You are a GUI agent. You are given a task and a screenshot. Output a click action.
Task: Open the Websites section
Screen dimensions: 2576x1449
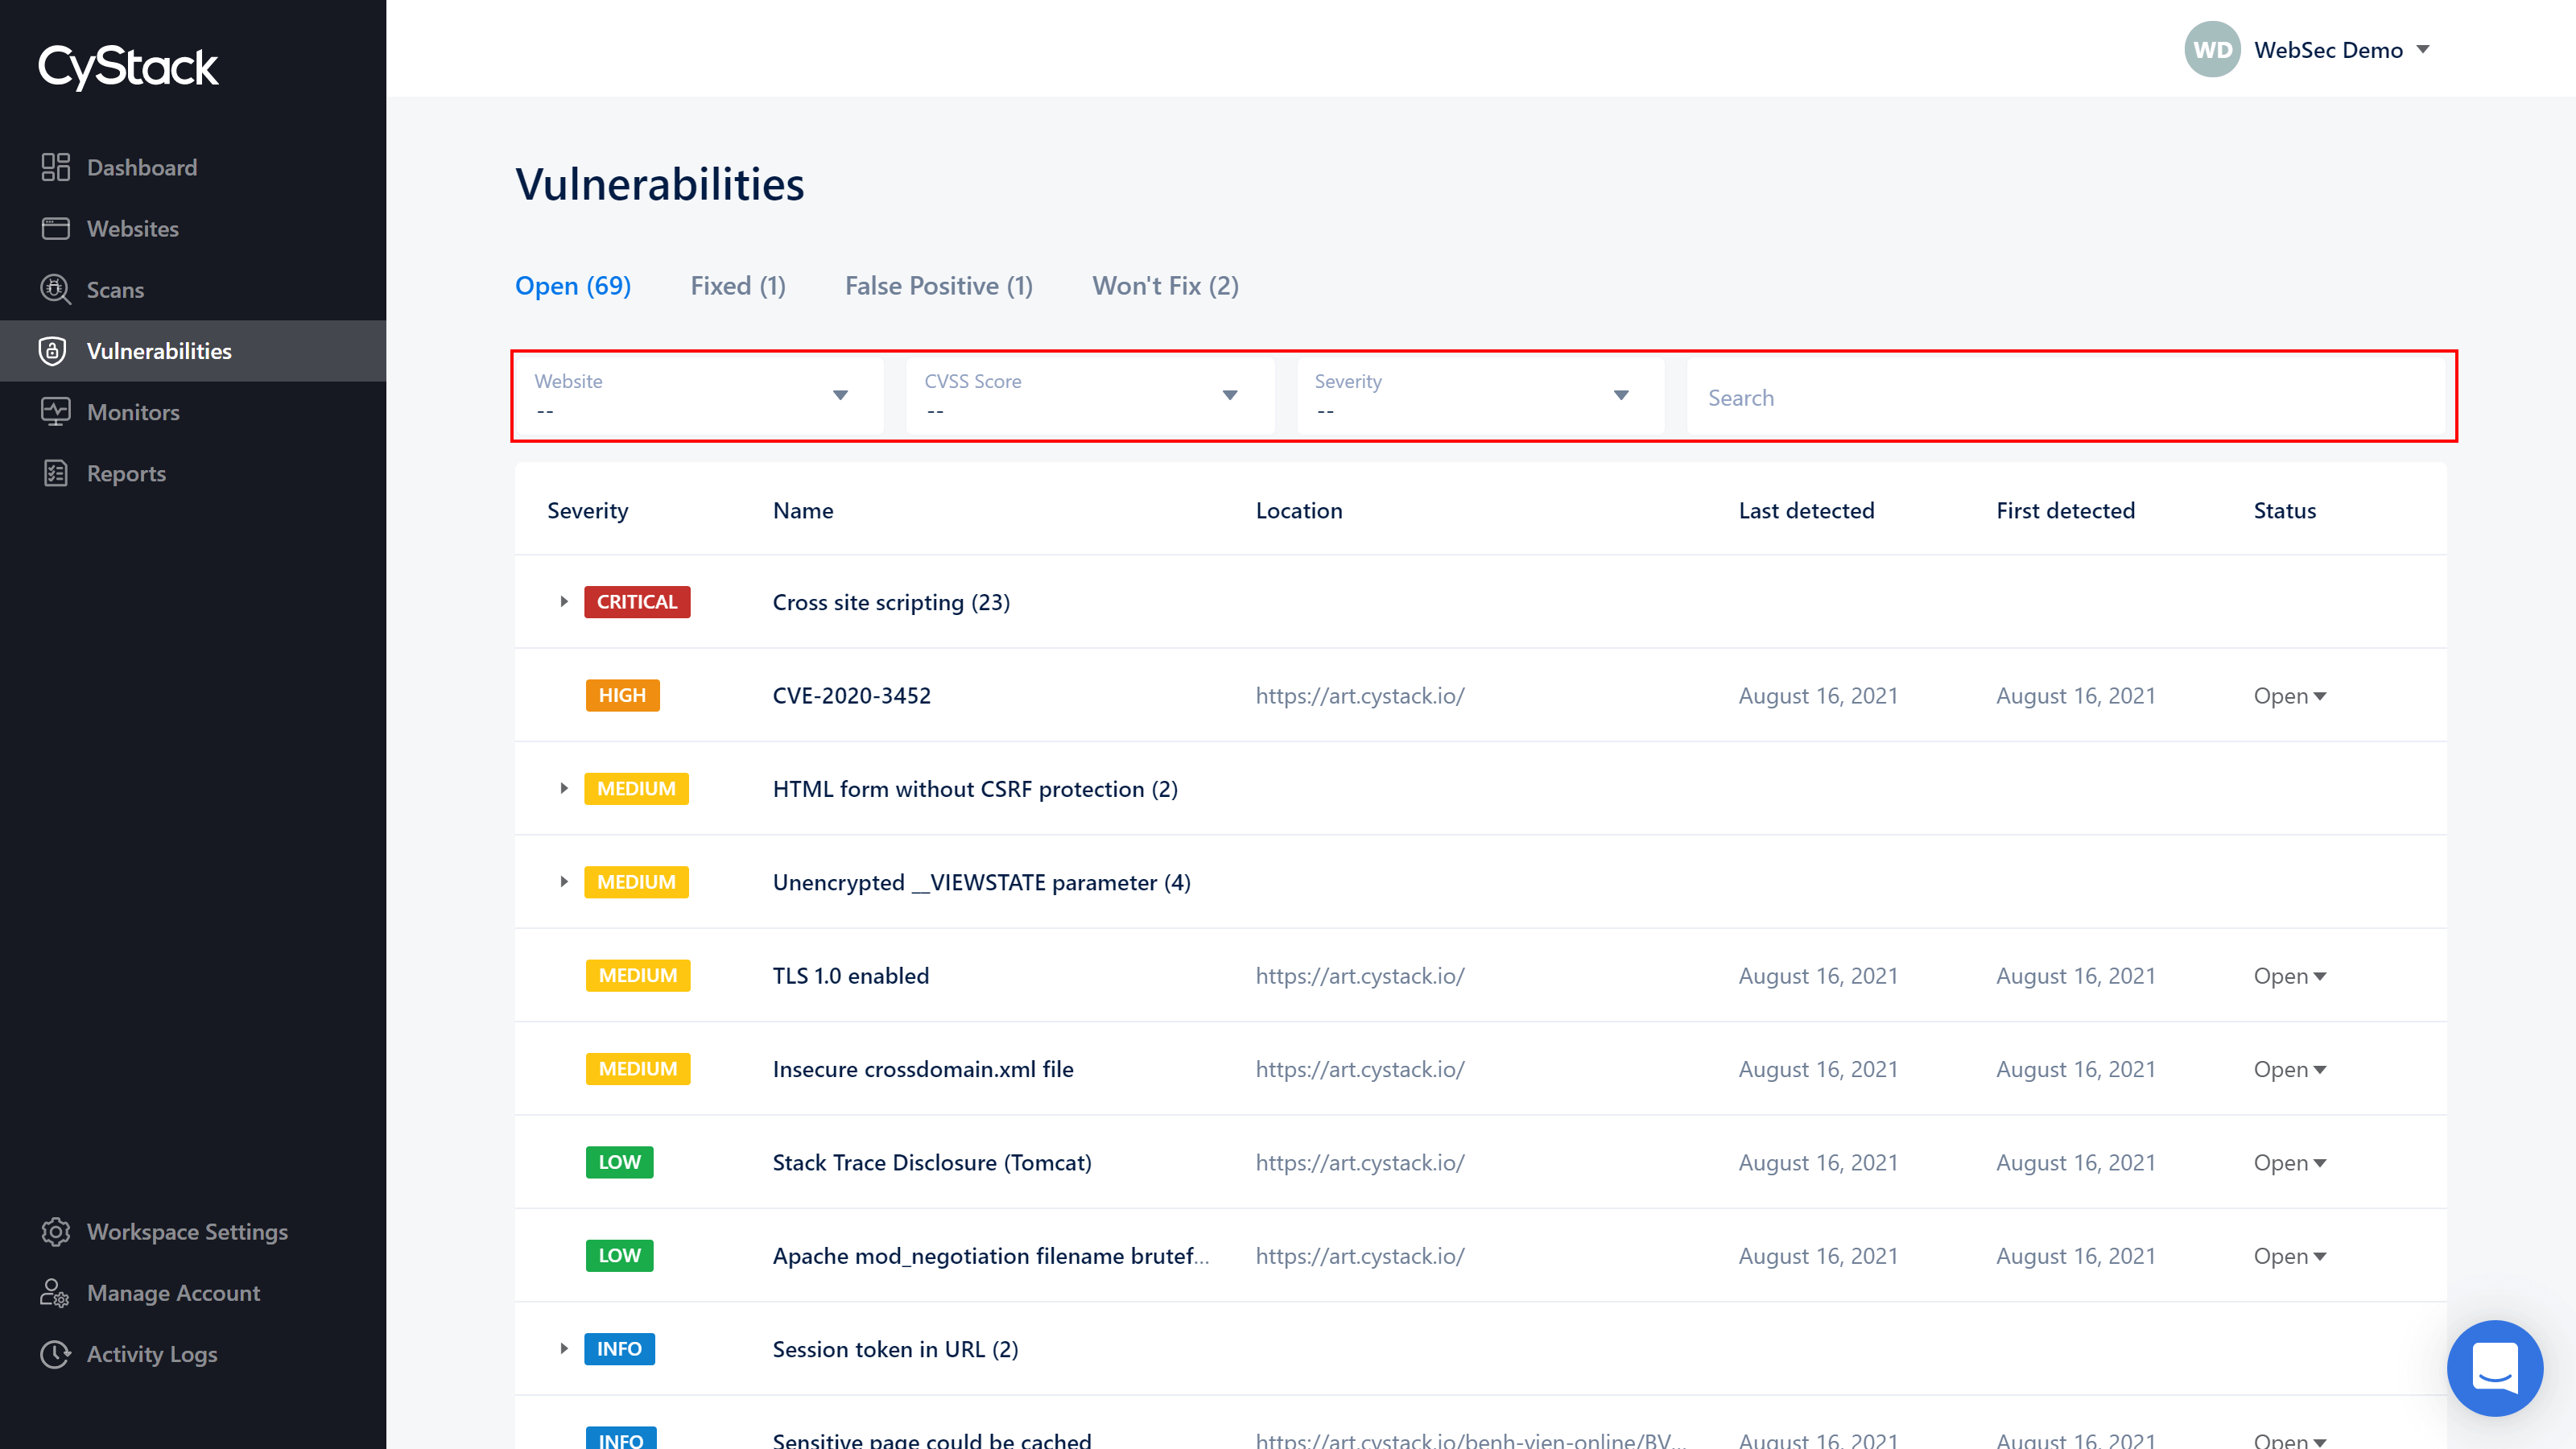pos(133,228)
